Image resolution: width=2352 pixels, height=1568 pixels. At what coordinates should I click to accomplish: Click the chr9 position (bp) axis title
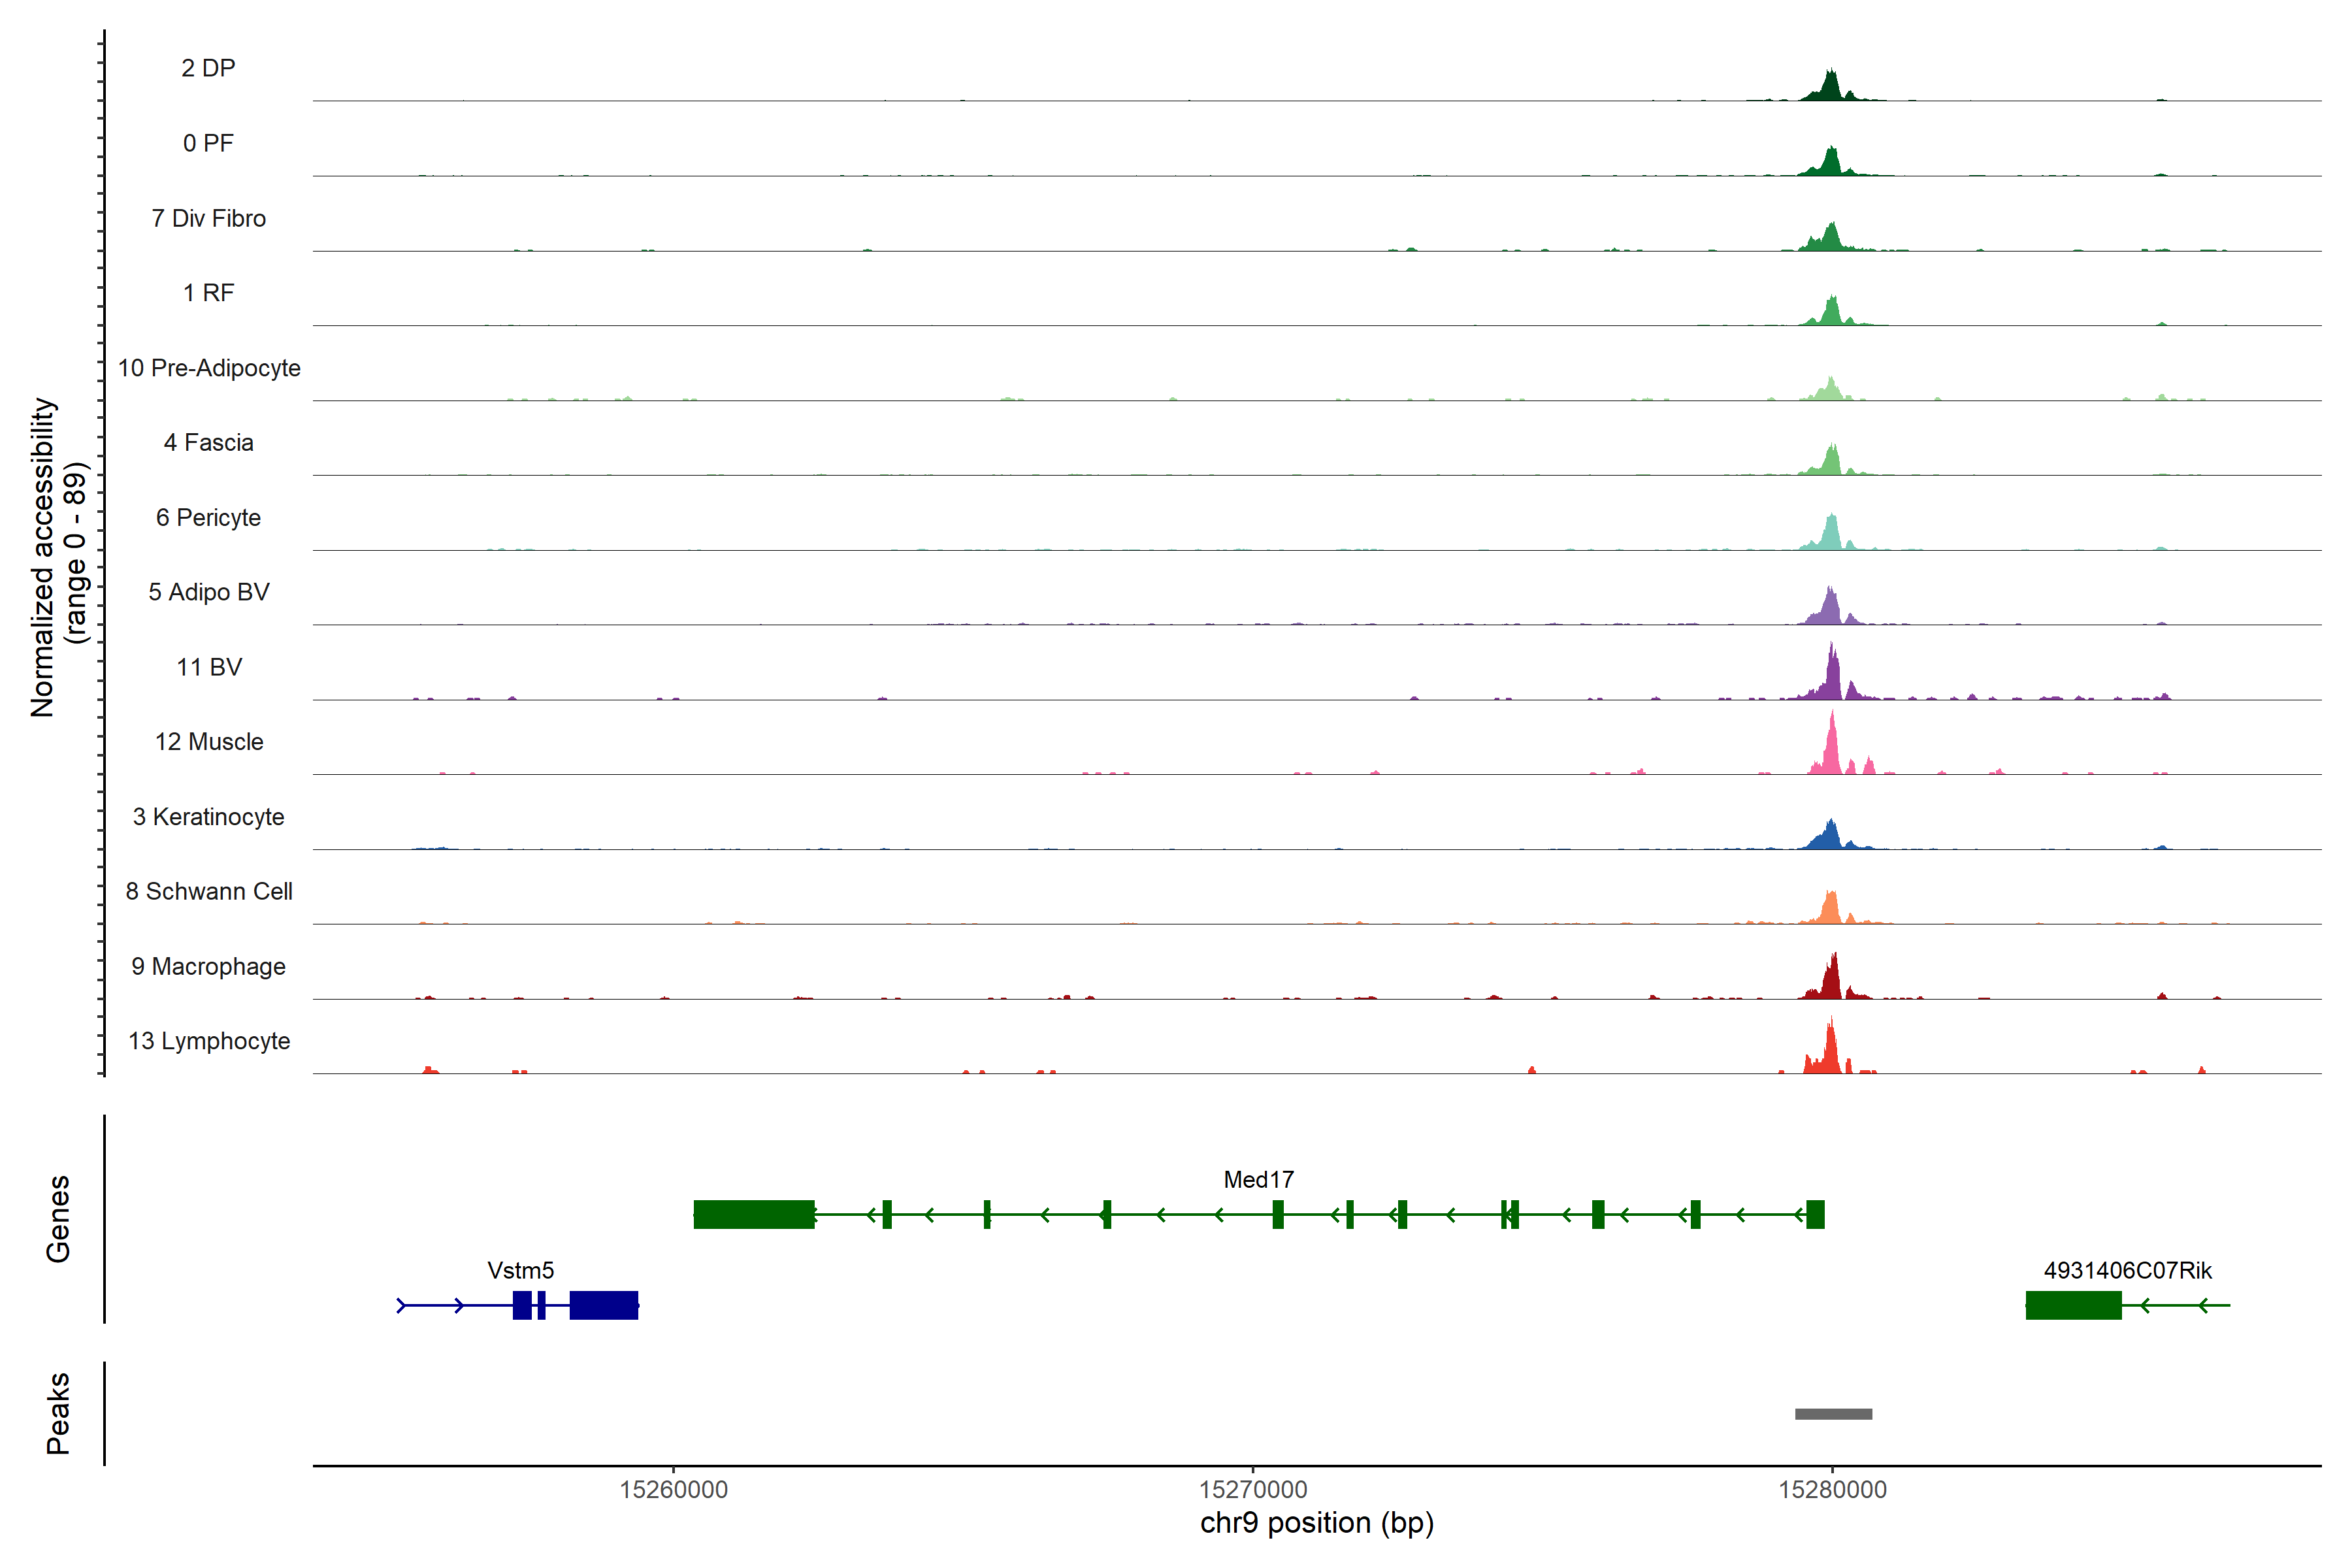(1316, 1523)
